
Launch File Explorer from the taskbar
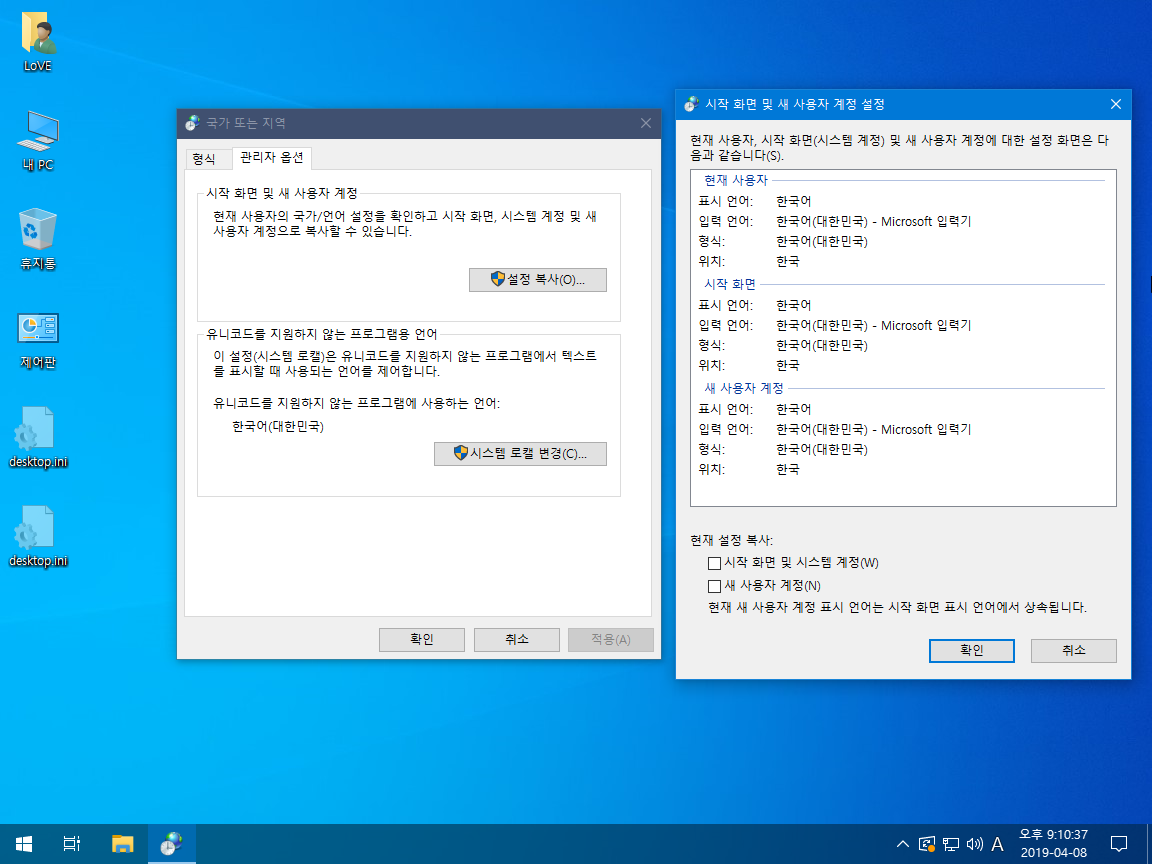pos(122,843)
